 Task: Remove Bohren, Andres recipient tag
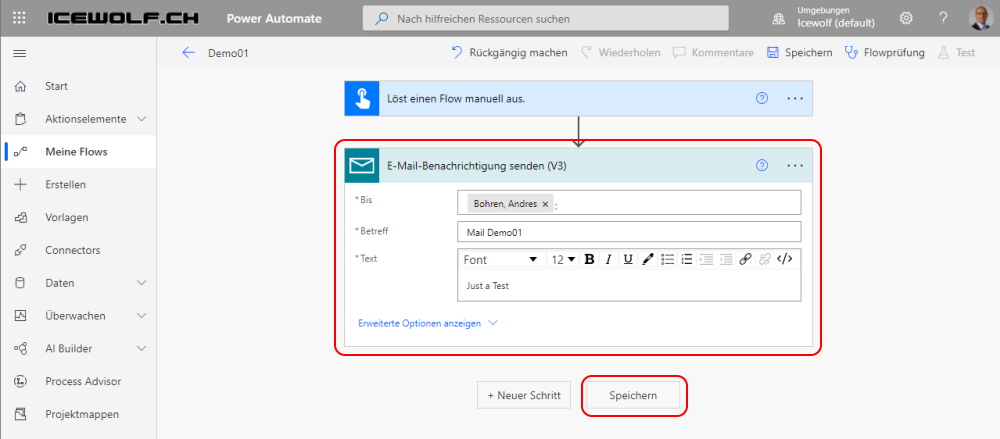point(545,204)
